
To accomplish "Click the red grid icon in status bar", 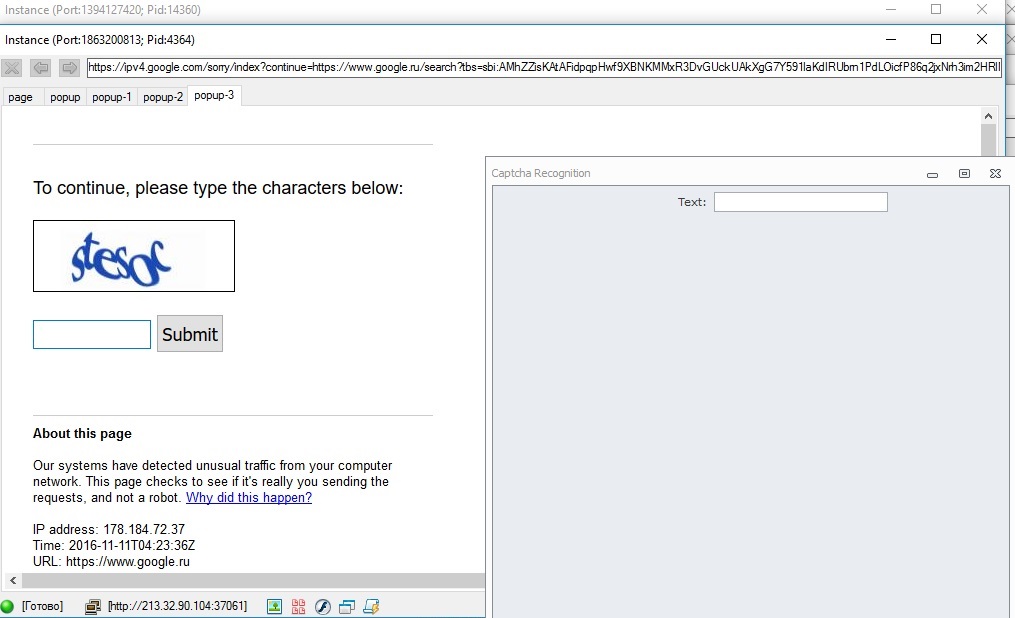I will click(x=298, y=606).
